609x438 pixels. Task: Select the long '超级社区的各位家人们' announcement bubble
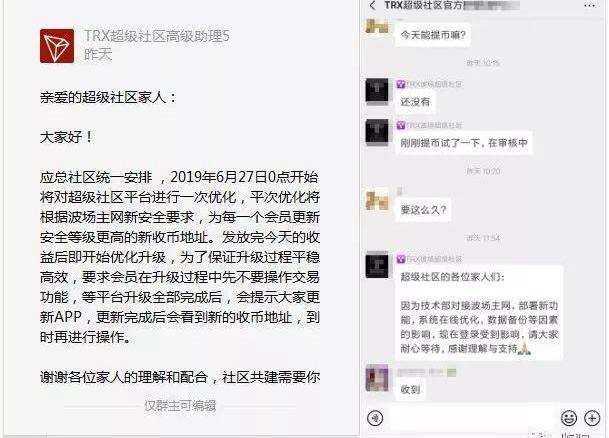[x=479, y=313]
